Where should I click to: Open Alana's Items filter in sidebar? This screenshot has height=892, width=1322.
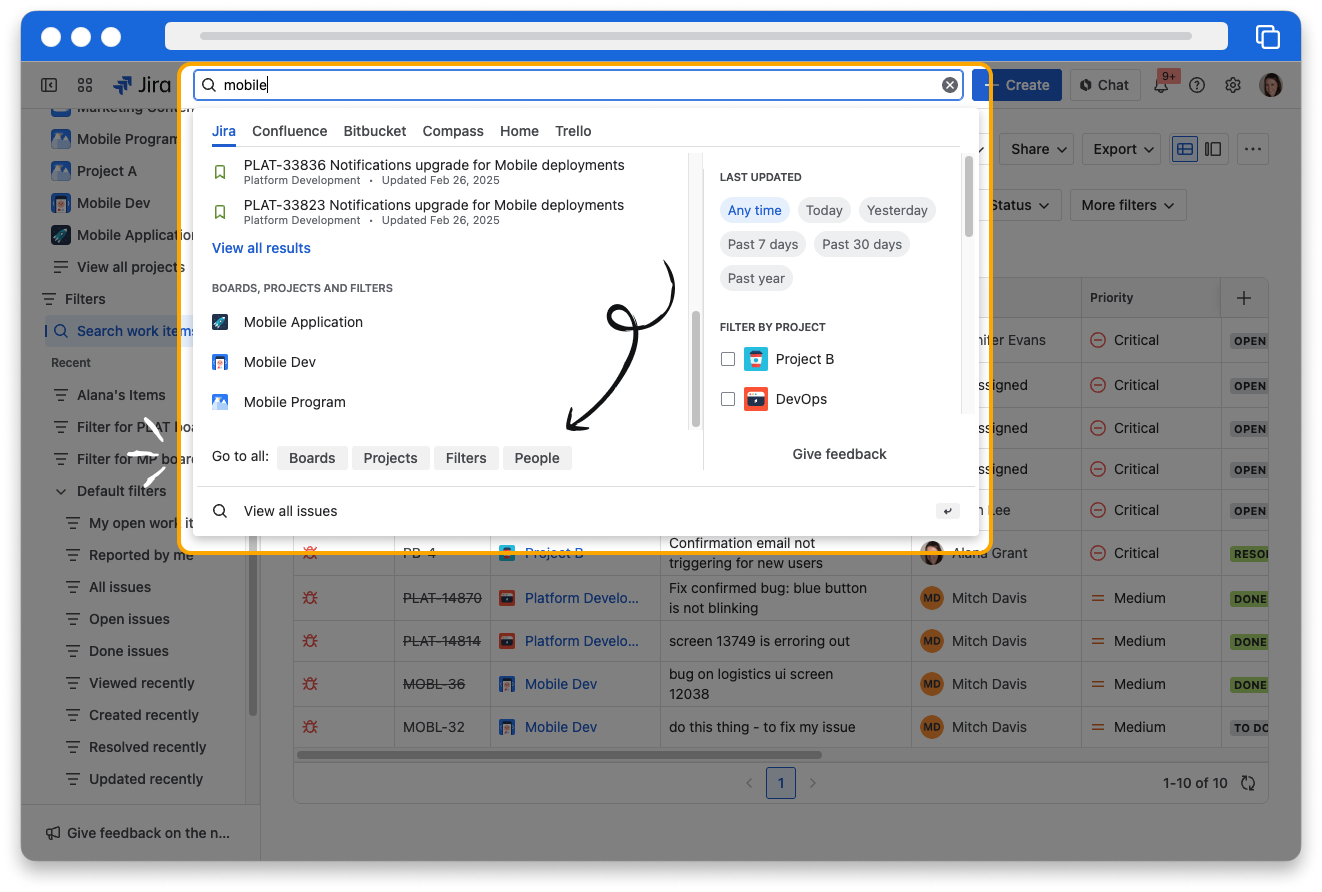coord(121,395)
